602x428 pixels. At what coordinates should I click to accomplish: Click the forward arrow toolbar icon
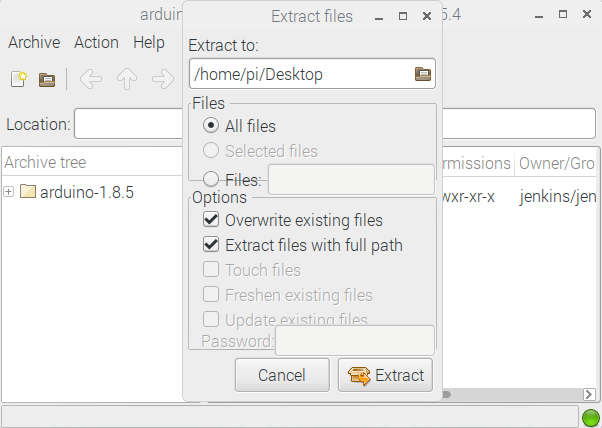(x=163, y=79)
